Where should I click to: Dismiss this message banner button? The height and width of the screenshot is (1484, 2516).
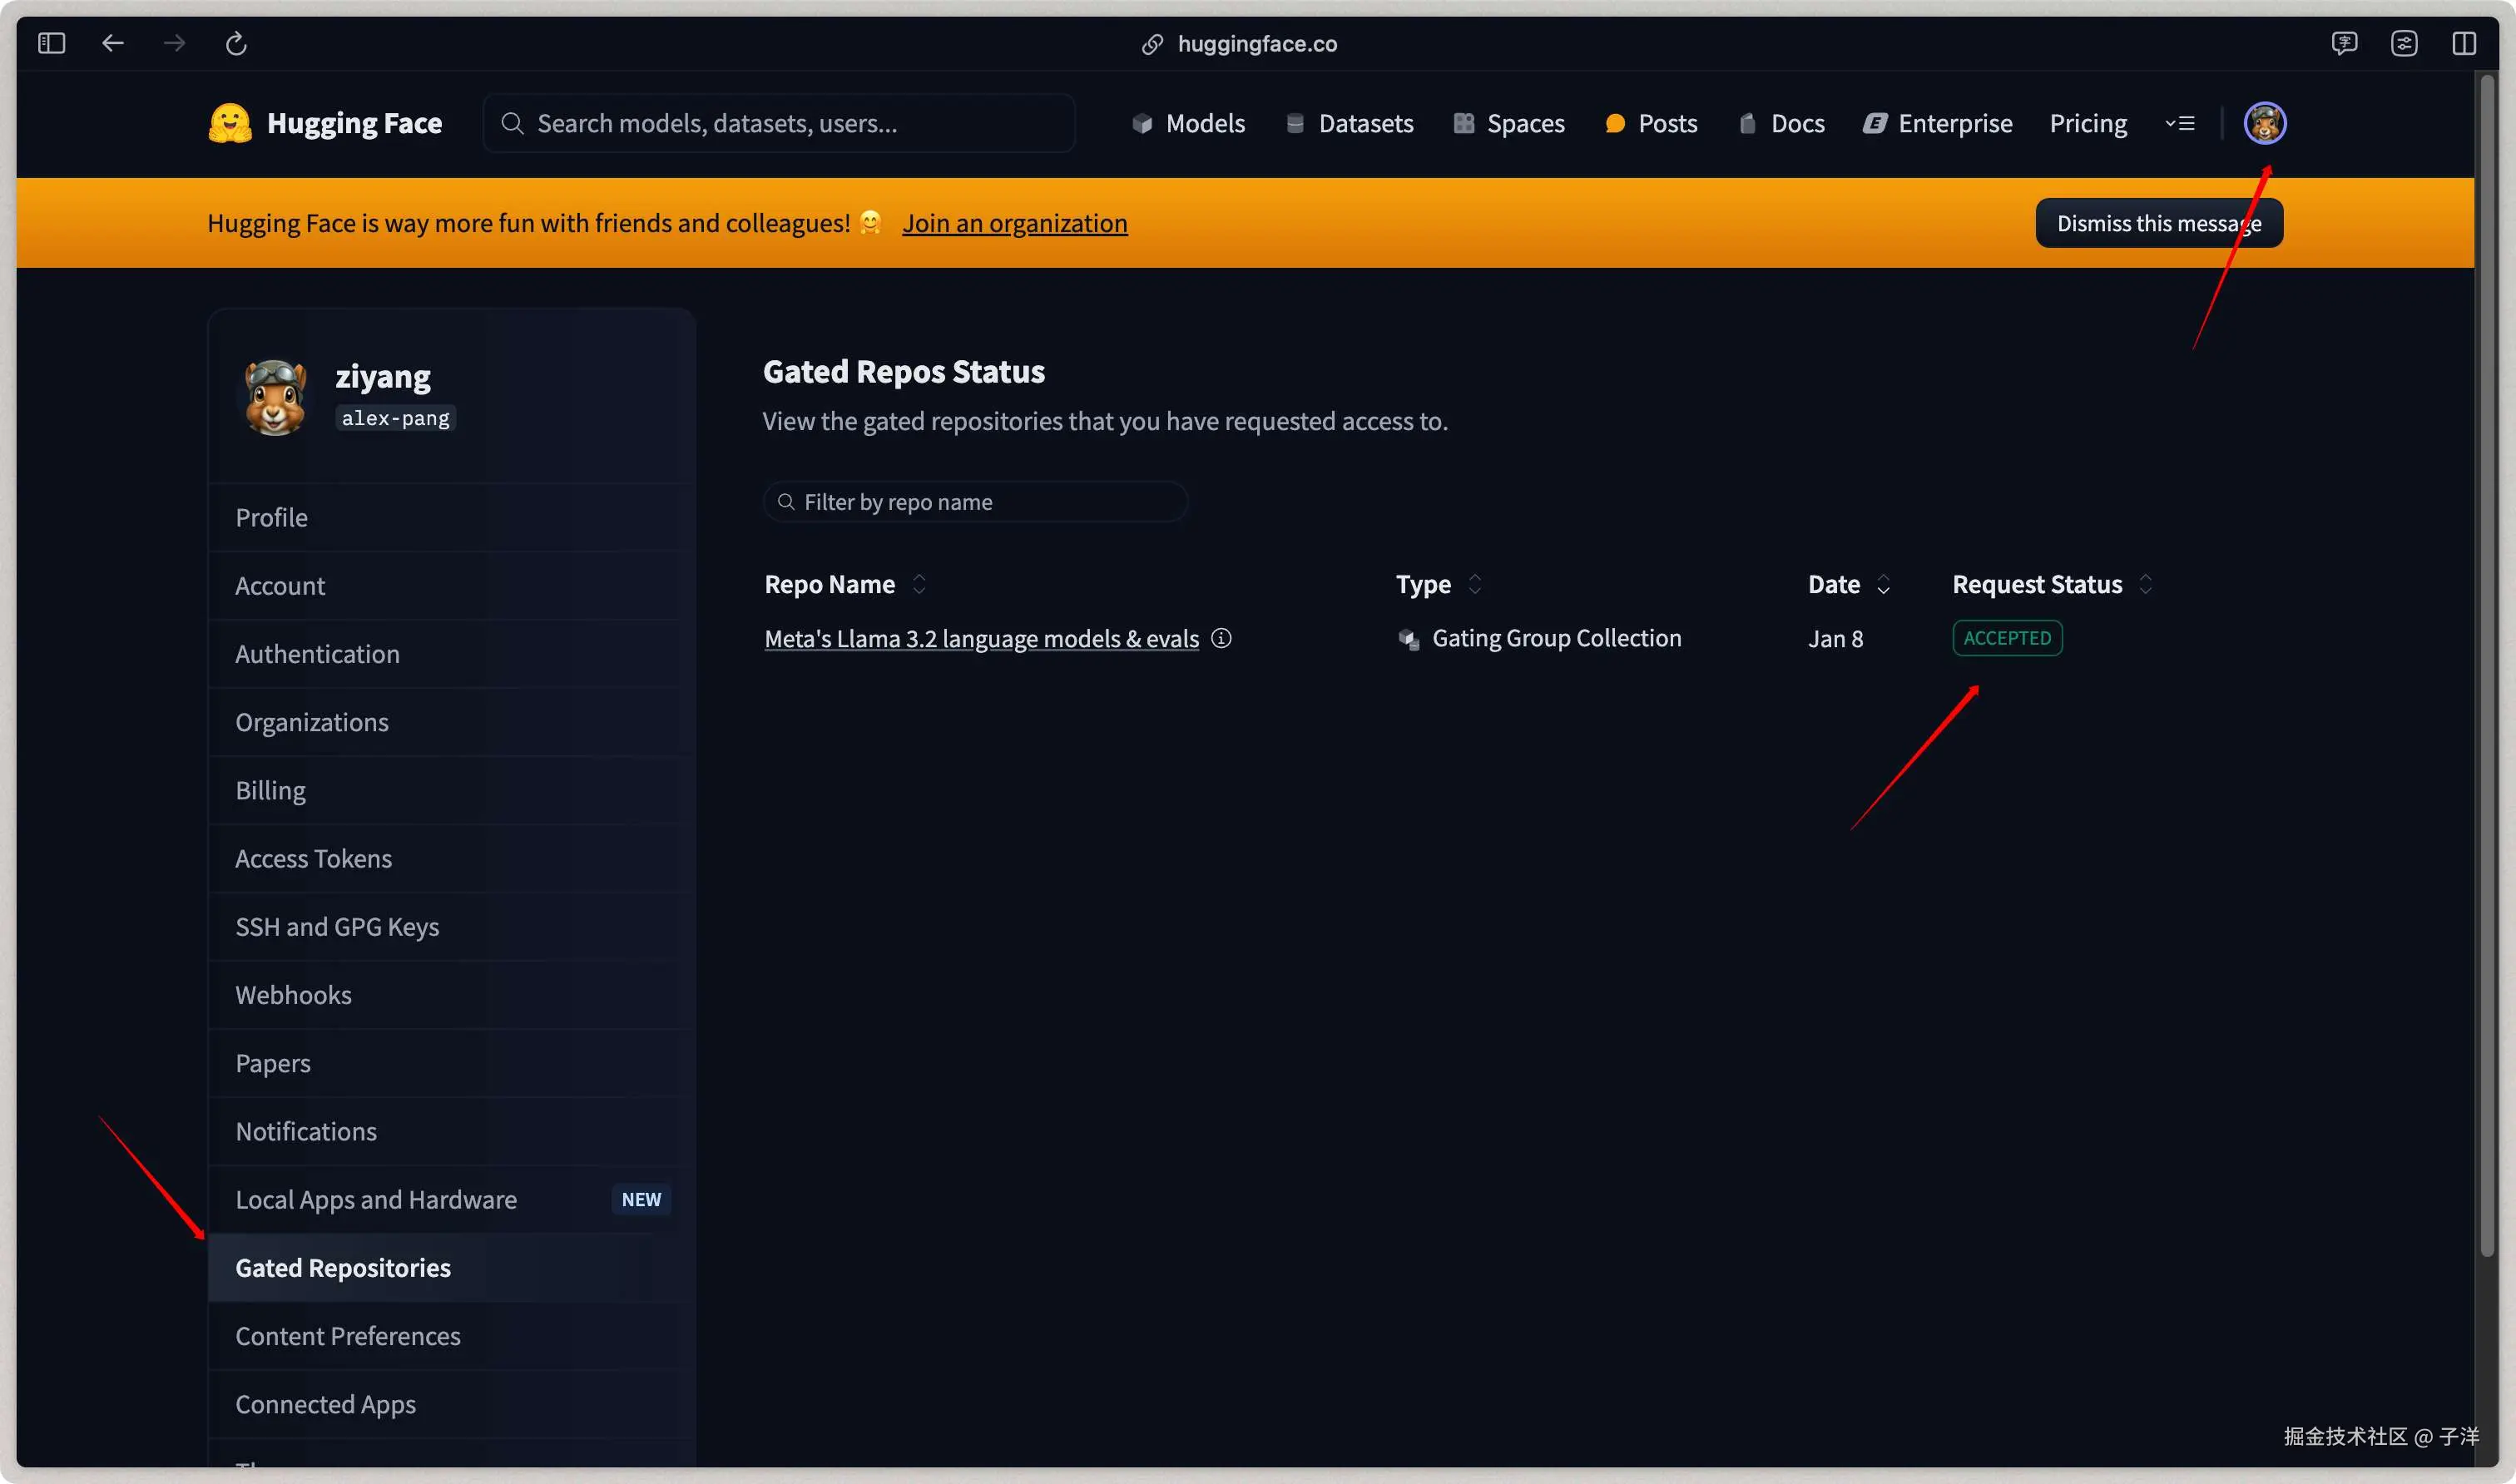[x=2158, y=223]
